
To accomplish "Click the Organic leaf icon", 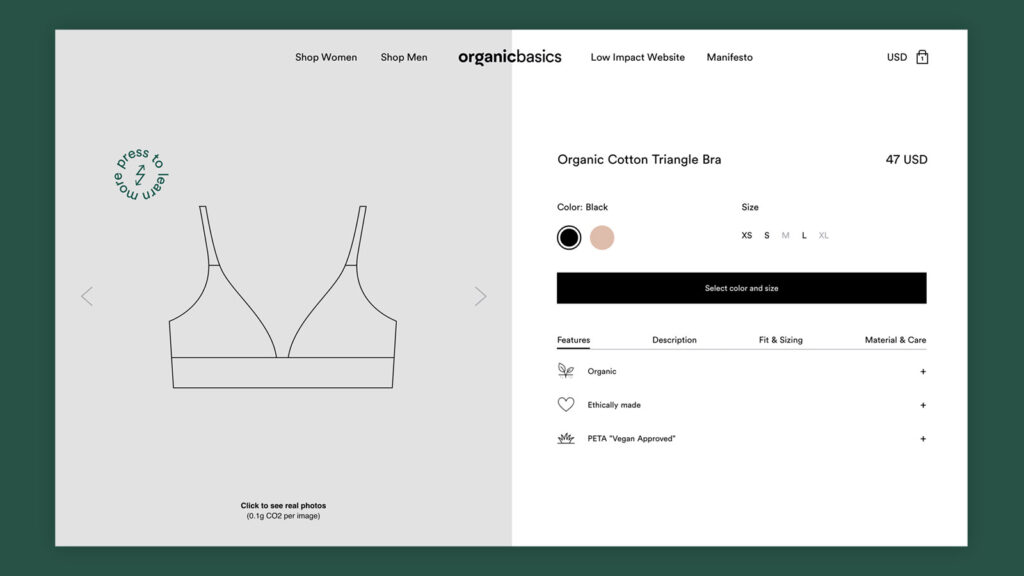I will tap(566, 371).
